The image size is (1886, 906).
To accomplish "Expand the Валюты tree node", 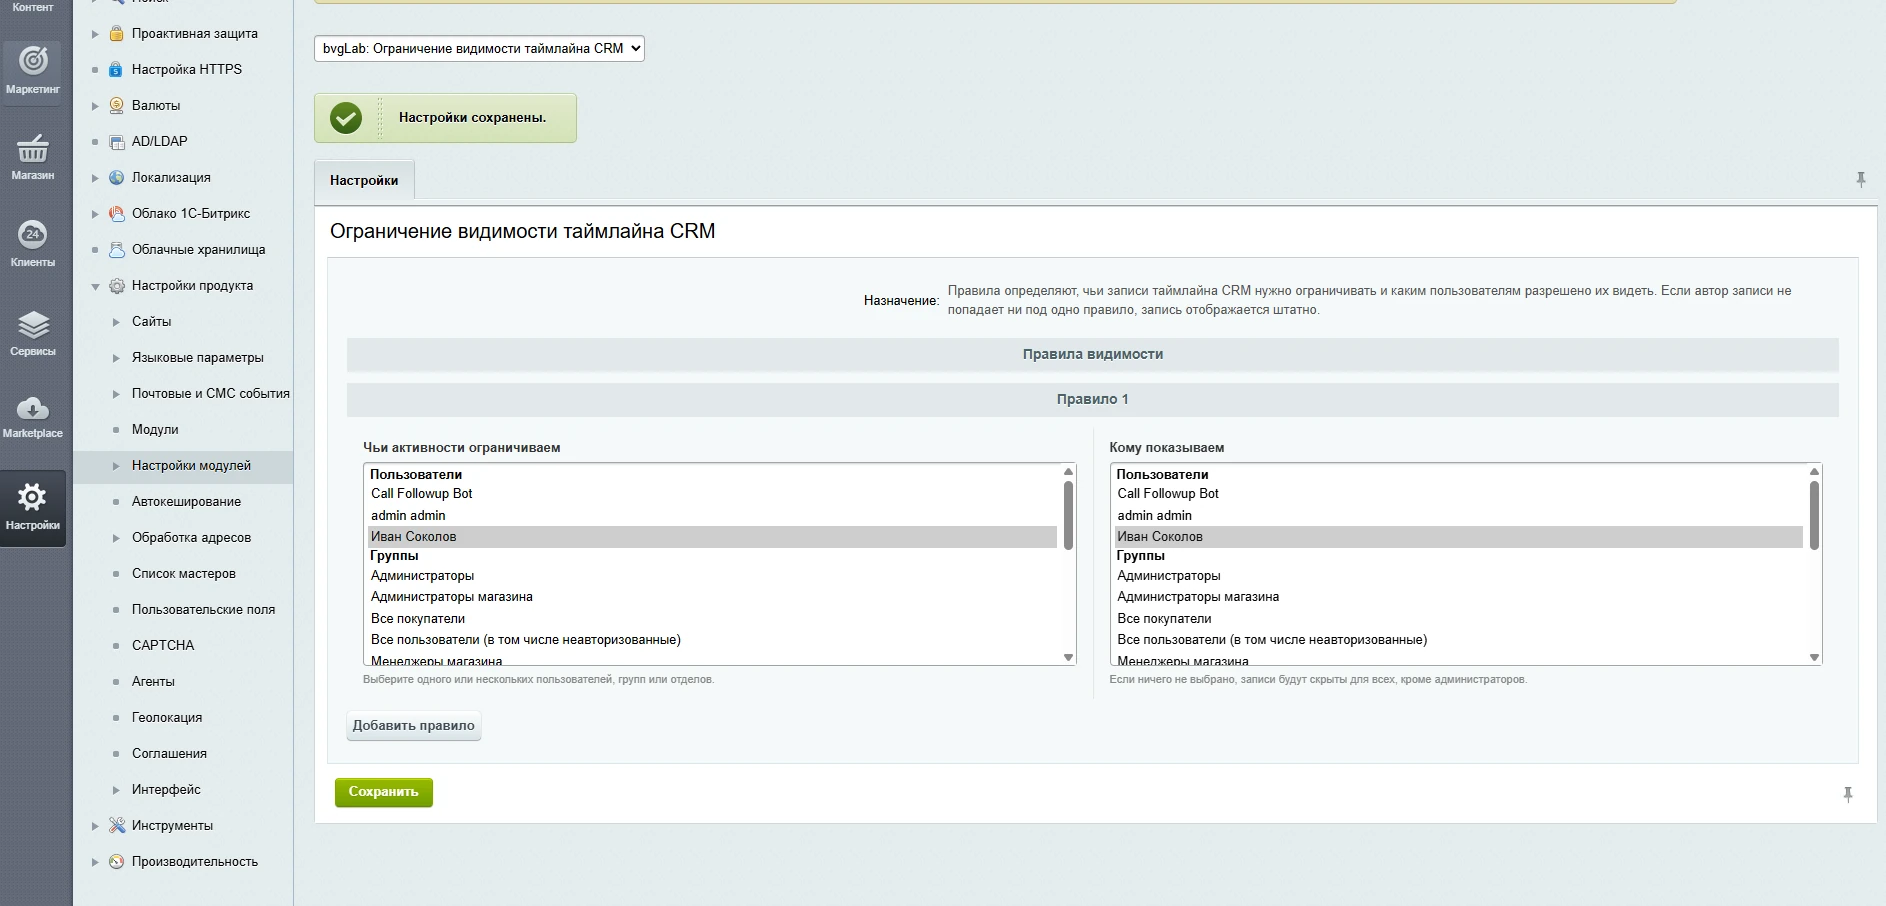I will 95,106.
